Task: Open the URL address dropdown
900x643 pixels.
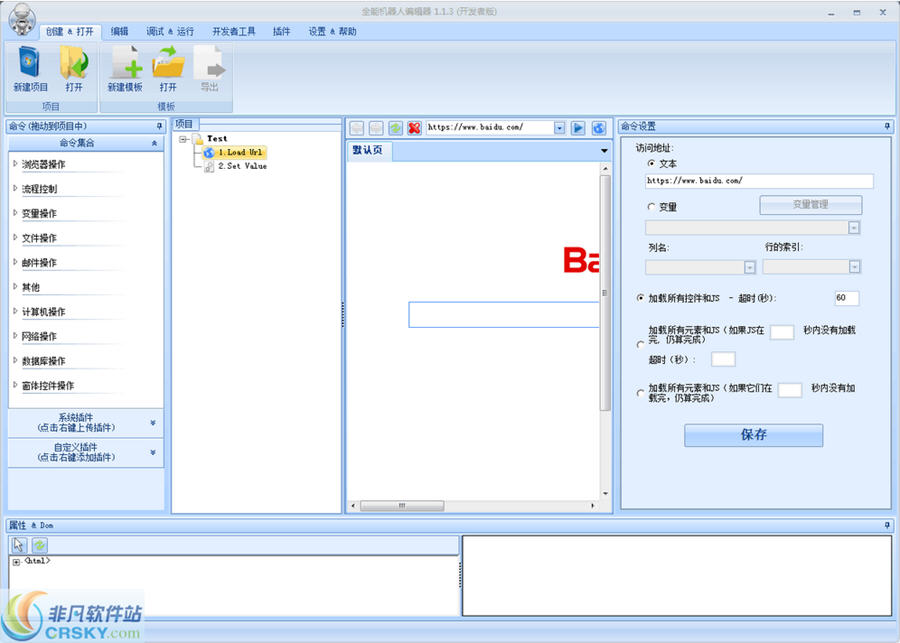Action: (x=559, y=128)
